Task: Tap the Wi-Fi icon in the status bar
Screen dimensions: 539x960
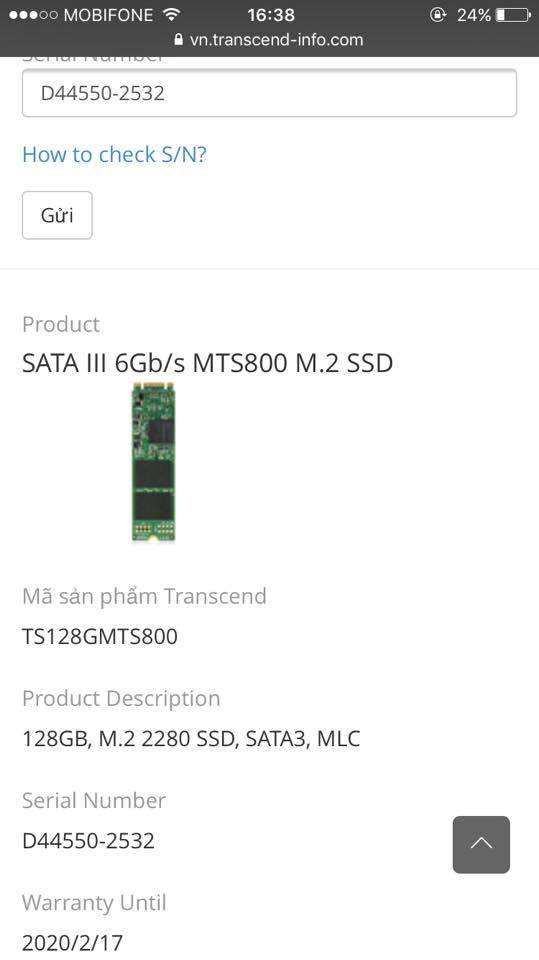Action: (x=172, y=15)
